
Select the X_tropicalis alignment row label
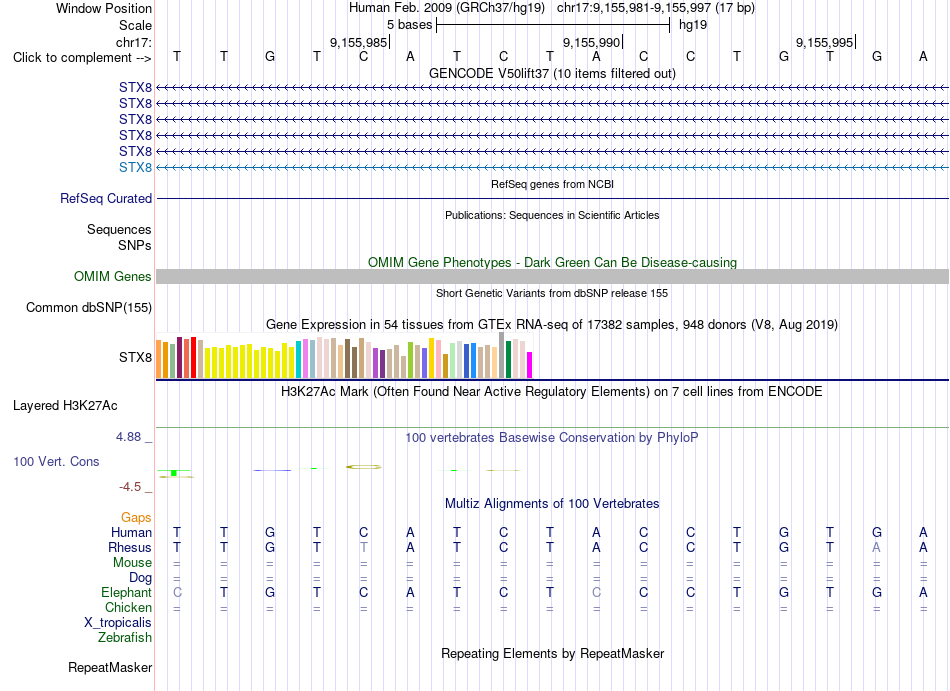coord(118,623)
